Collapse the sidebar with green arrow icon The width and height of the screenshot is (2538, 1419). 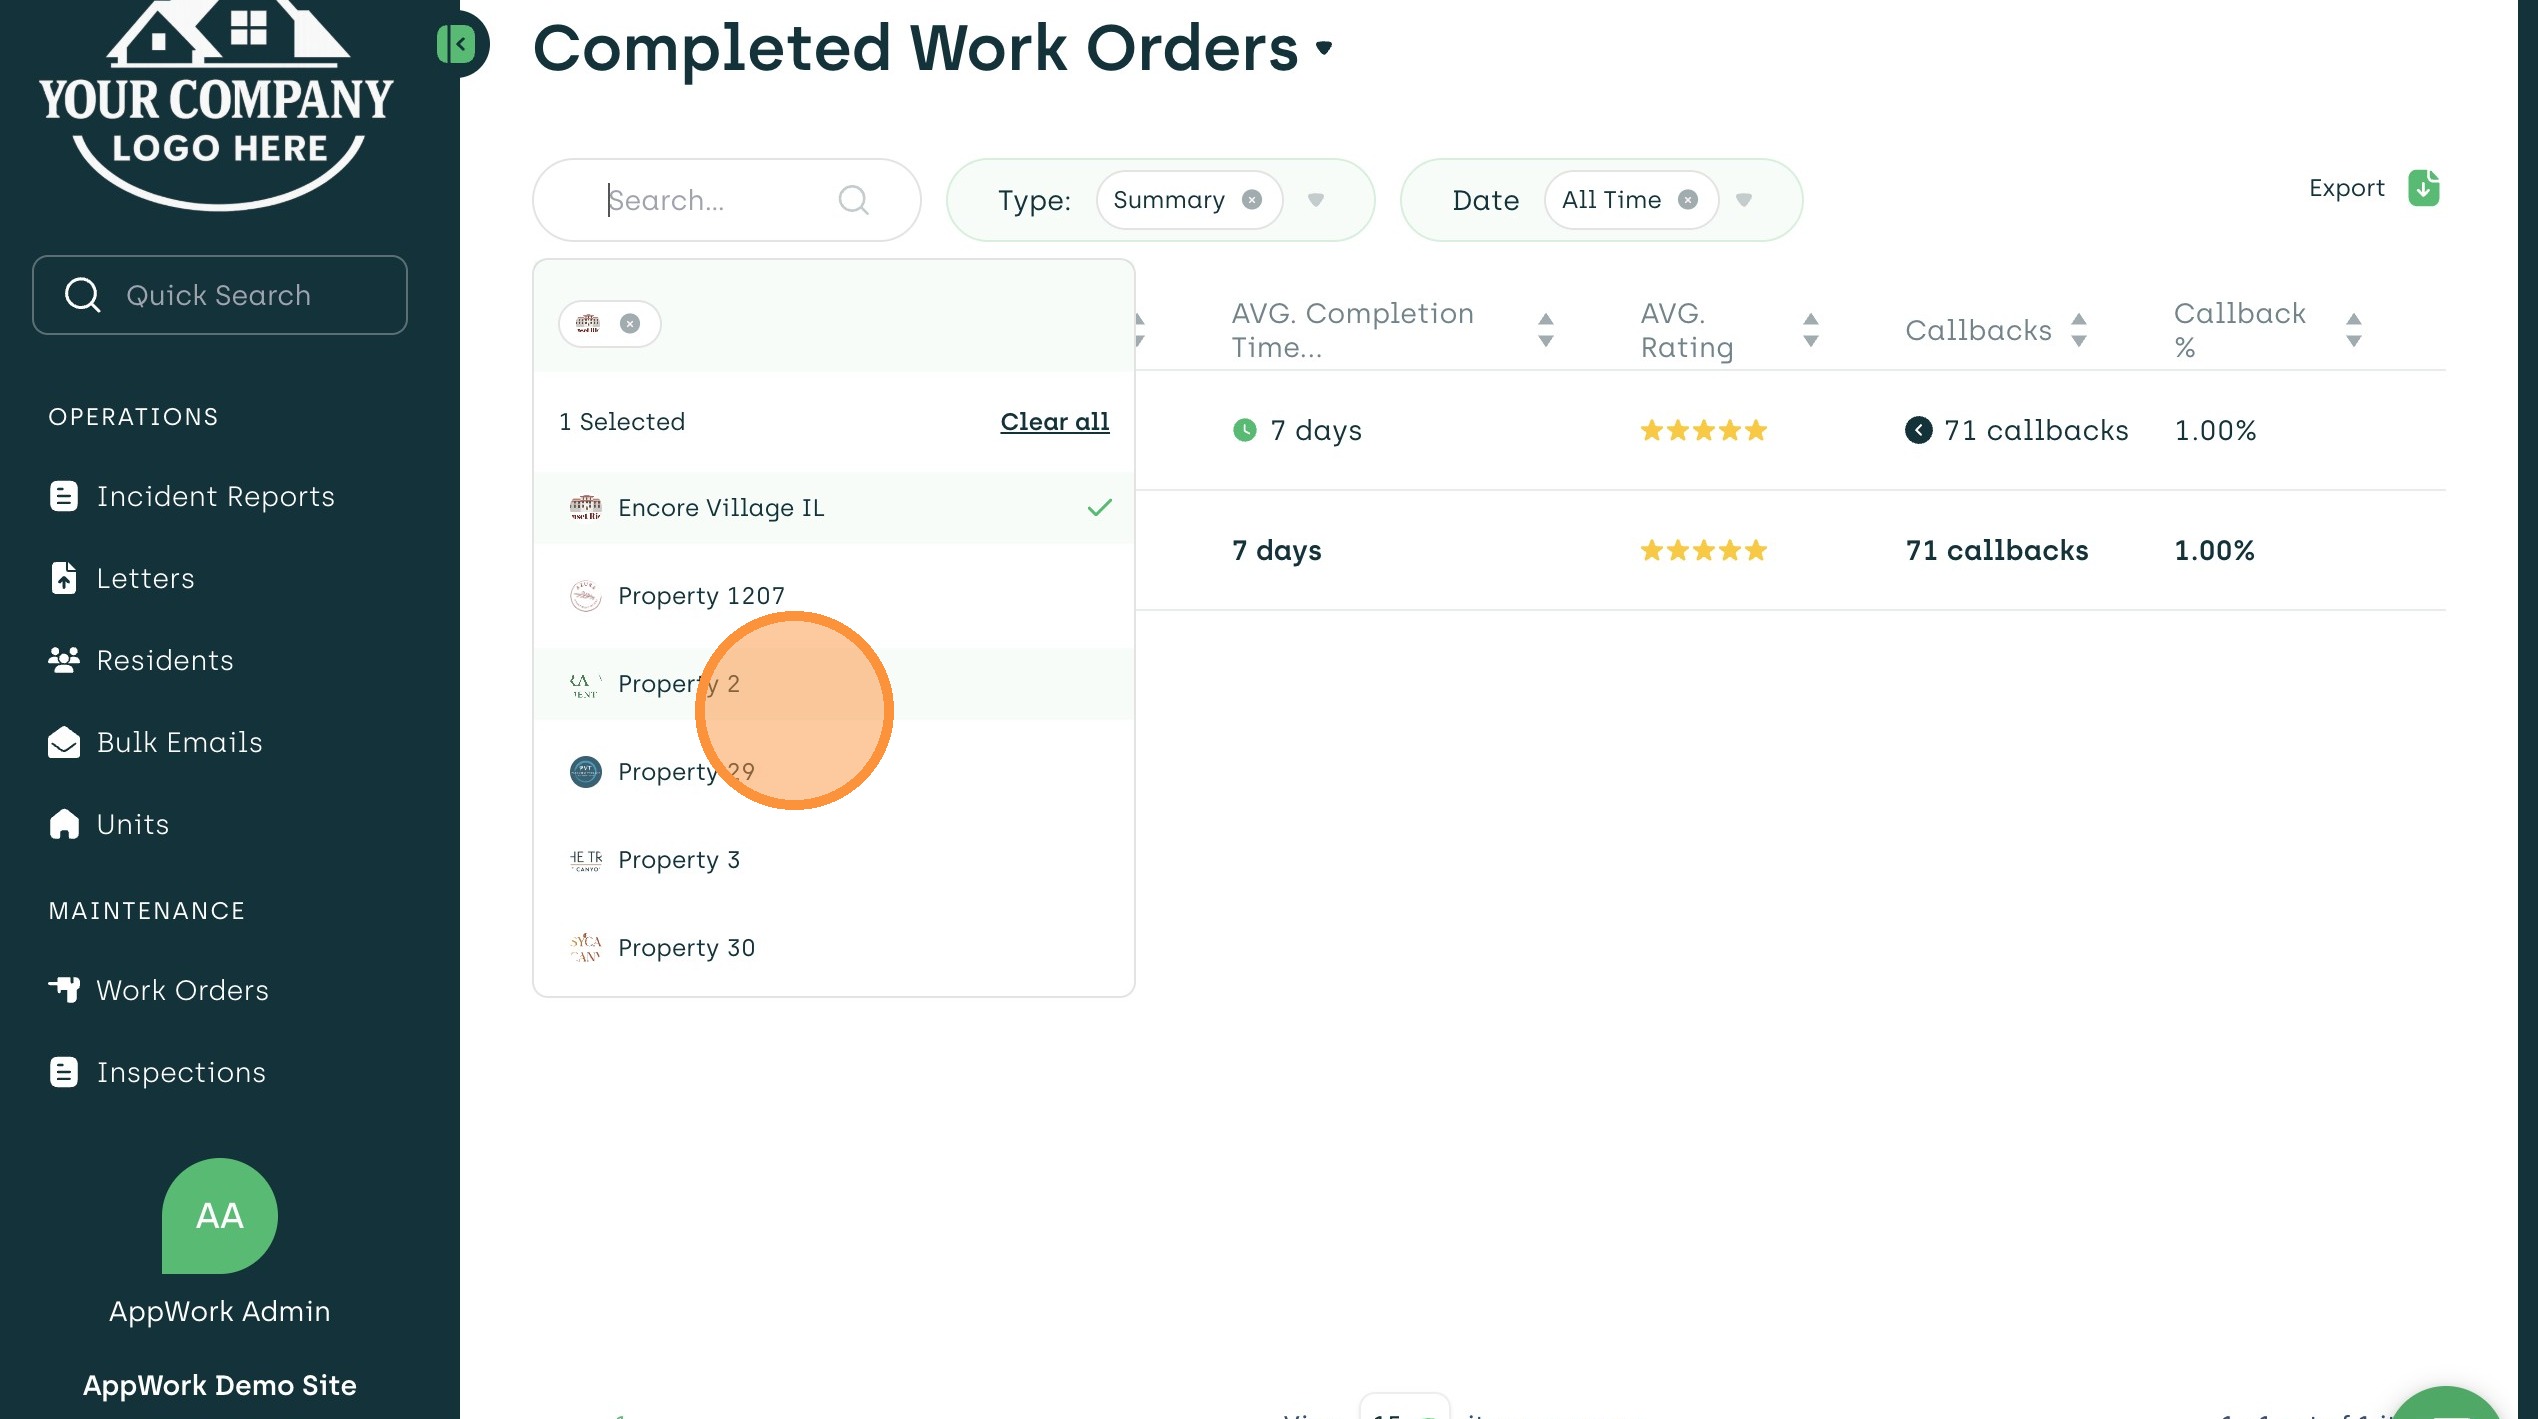point(458,44)
